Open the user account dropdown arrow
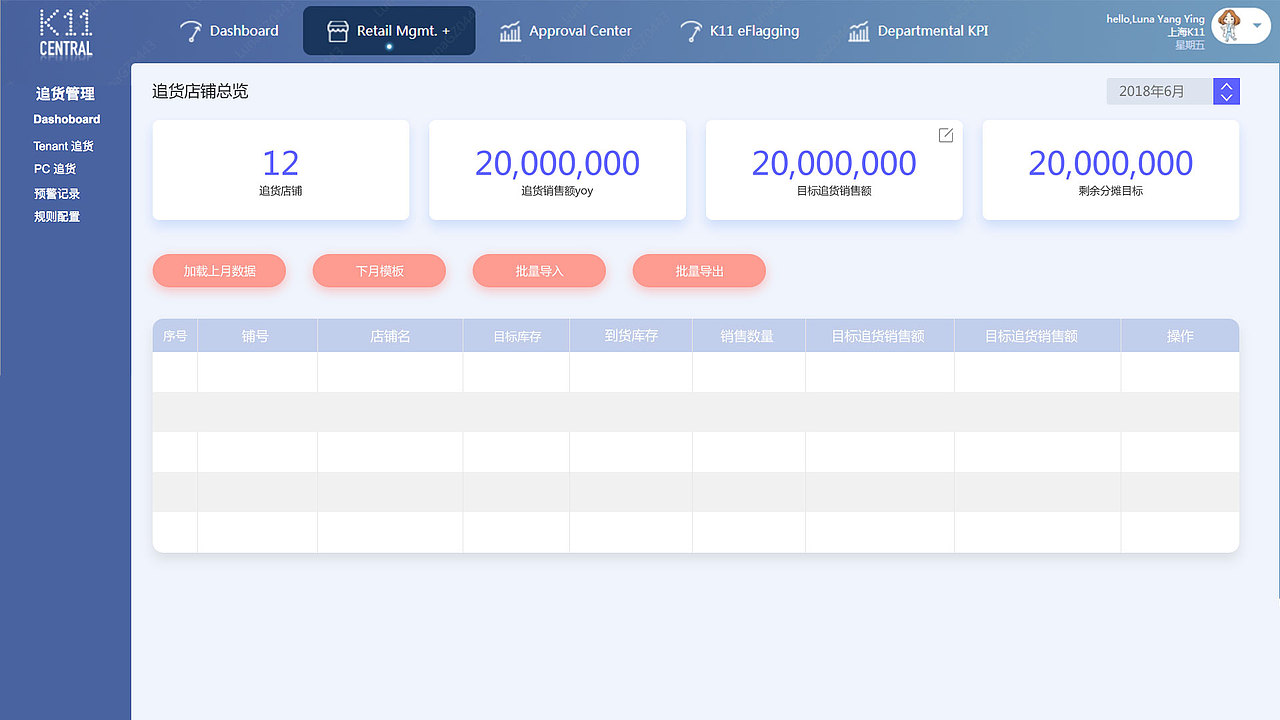Viewport: 1280px width, 720px height. (x=1257, y=26)
